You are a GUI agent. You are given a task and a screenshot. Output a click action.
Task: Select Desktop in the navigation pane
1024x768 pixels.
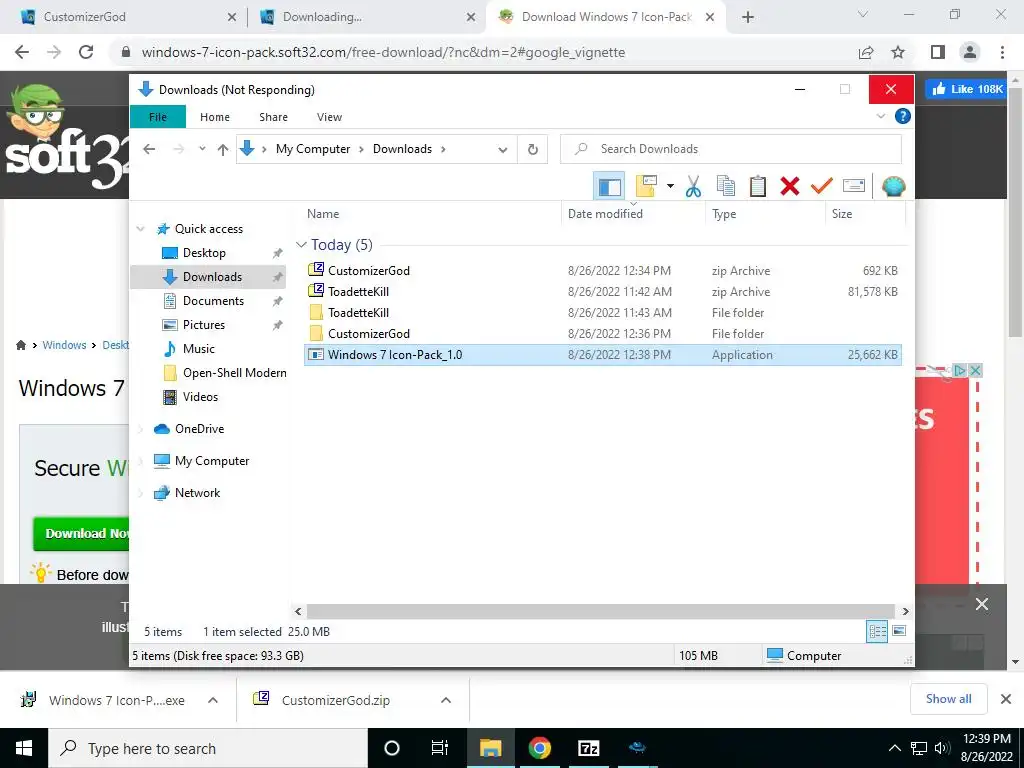coord(204,253)
